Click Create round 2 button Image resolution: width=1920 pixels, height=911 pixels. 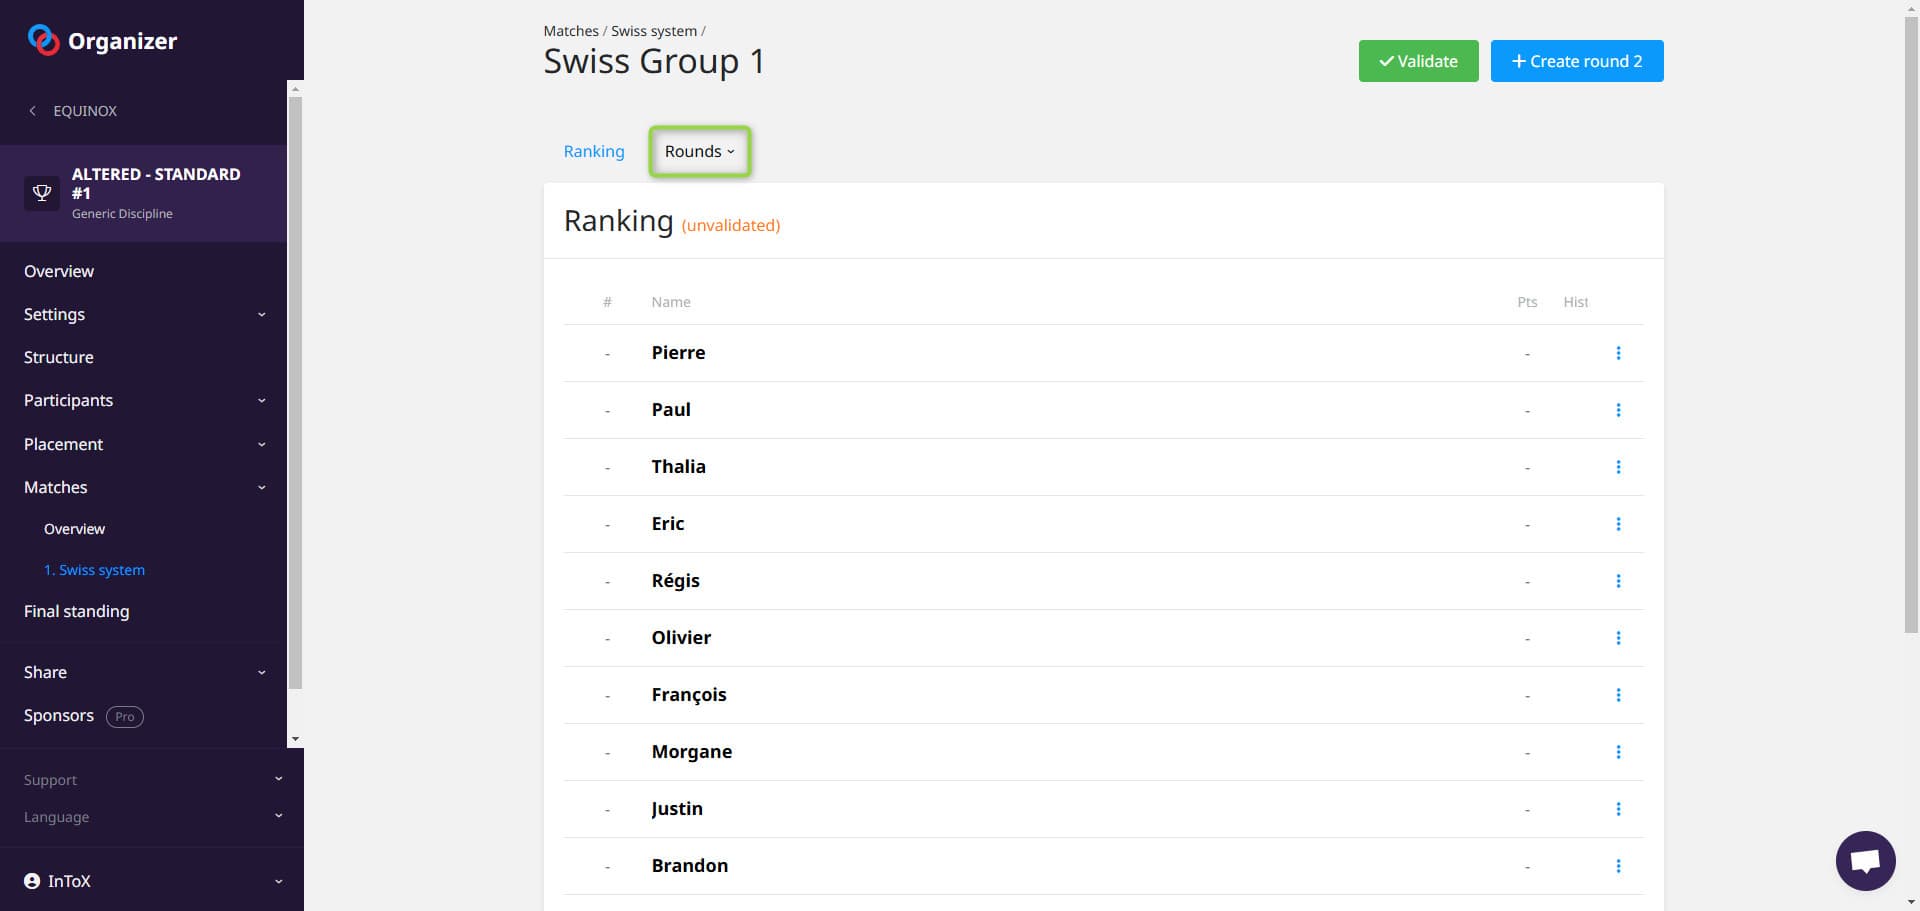point(1576,61)
